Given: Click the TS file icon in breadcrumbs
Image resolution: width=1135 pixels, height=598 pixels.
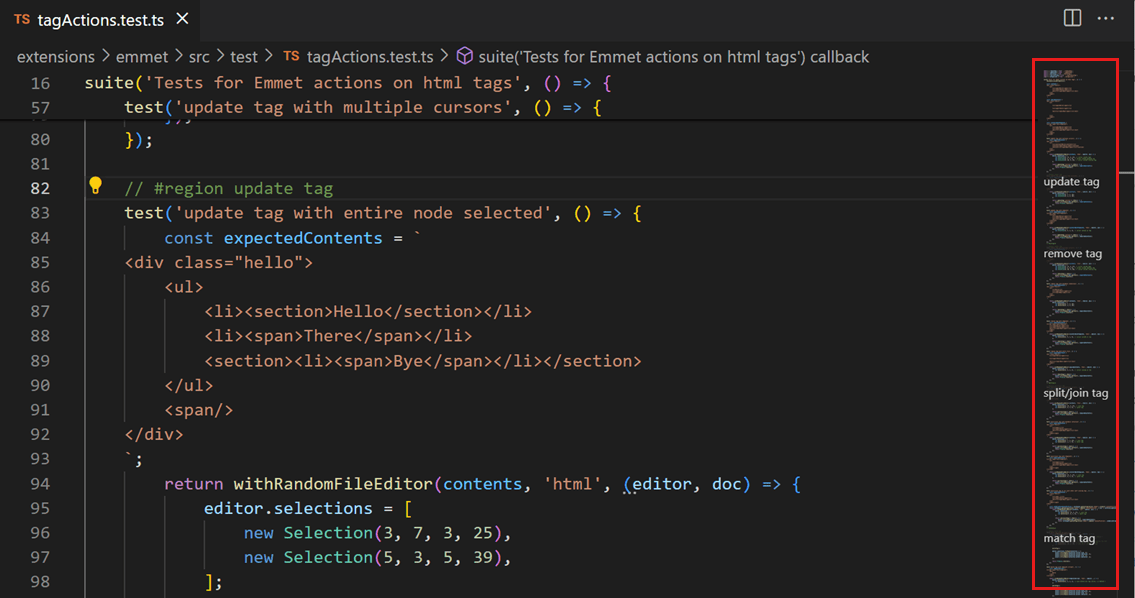Looking at the screenshot, I should 291,56.
